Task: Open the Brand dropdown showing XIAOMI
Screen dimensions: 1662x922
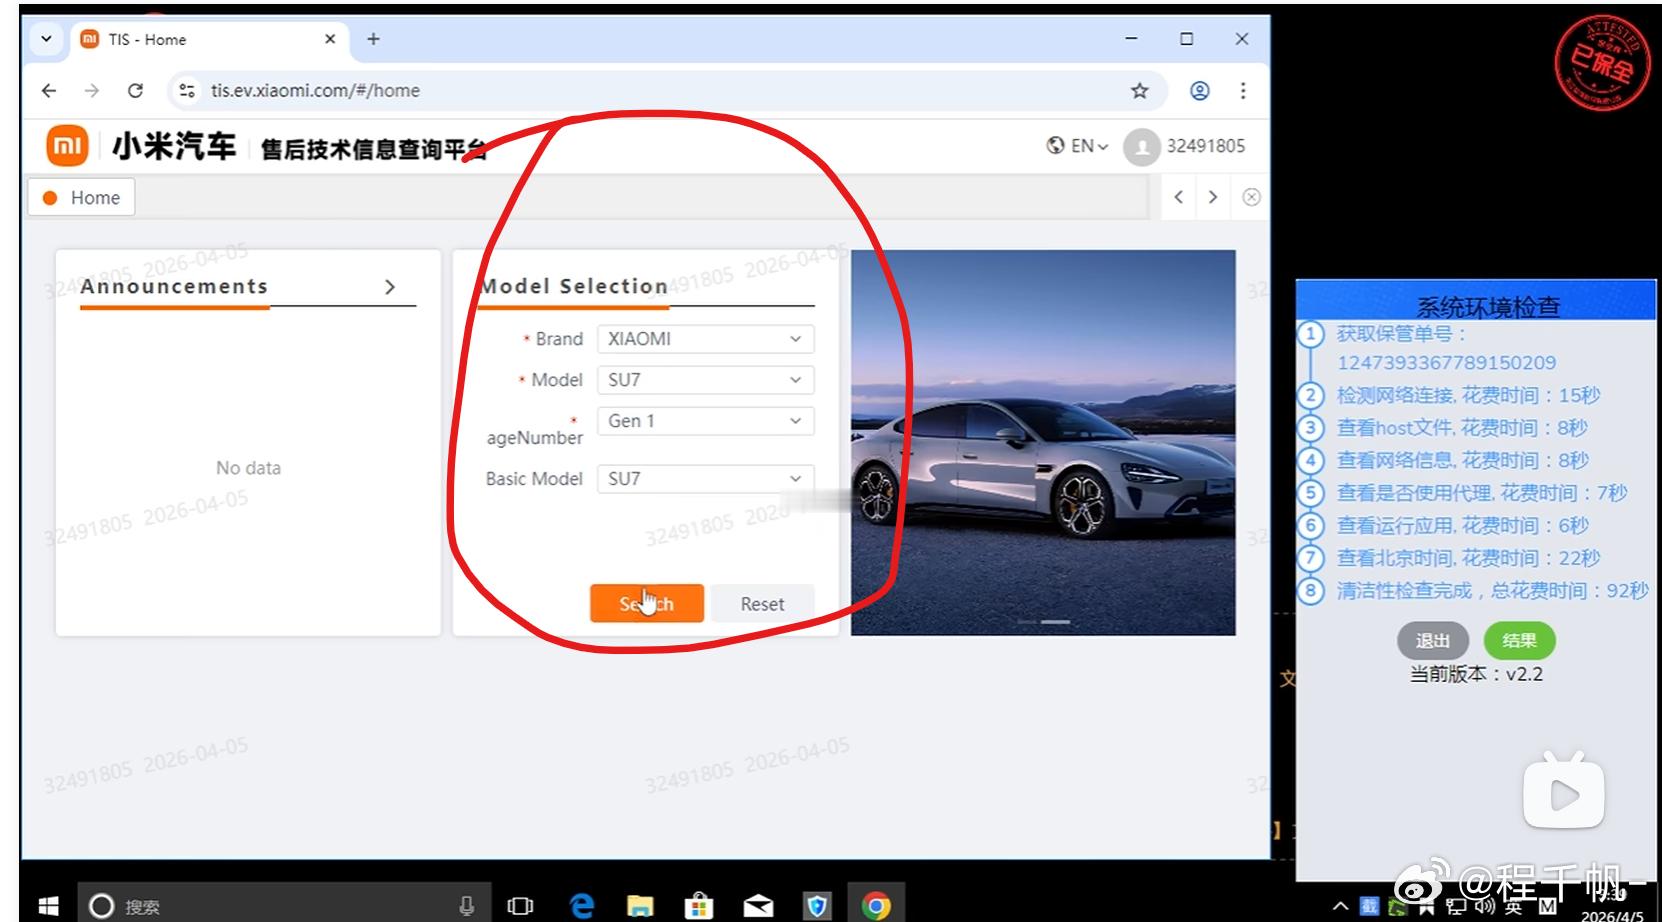Action: tap(705, 339)
